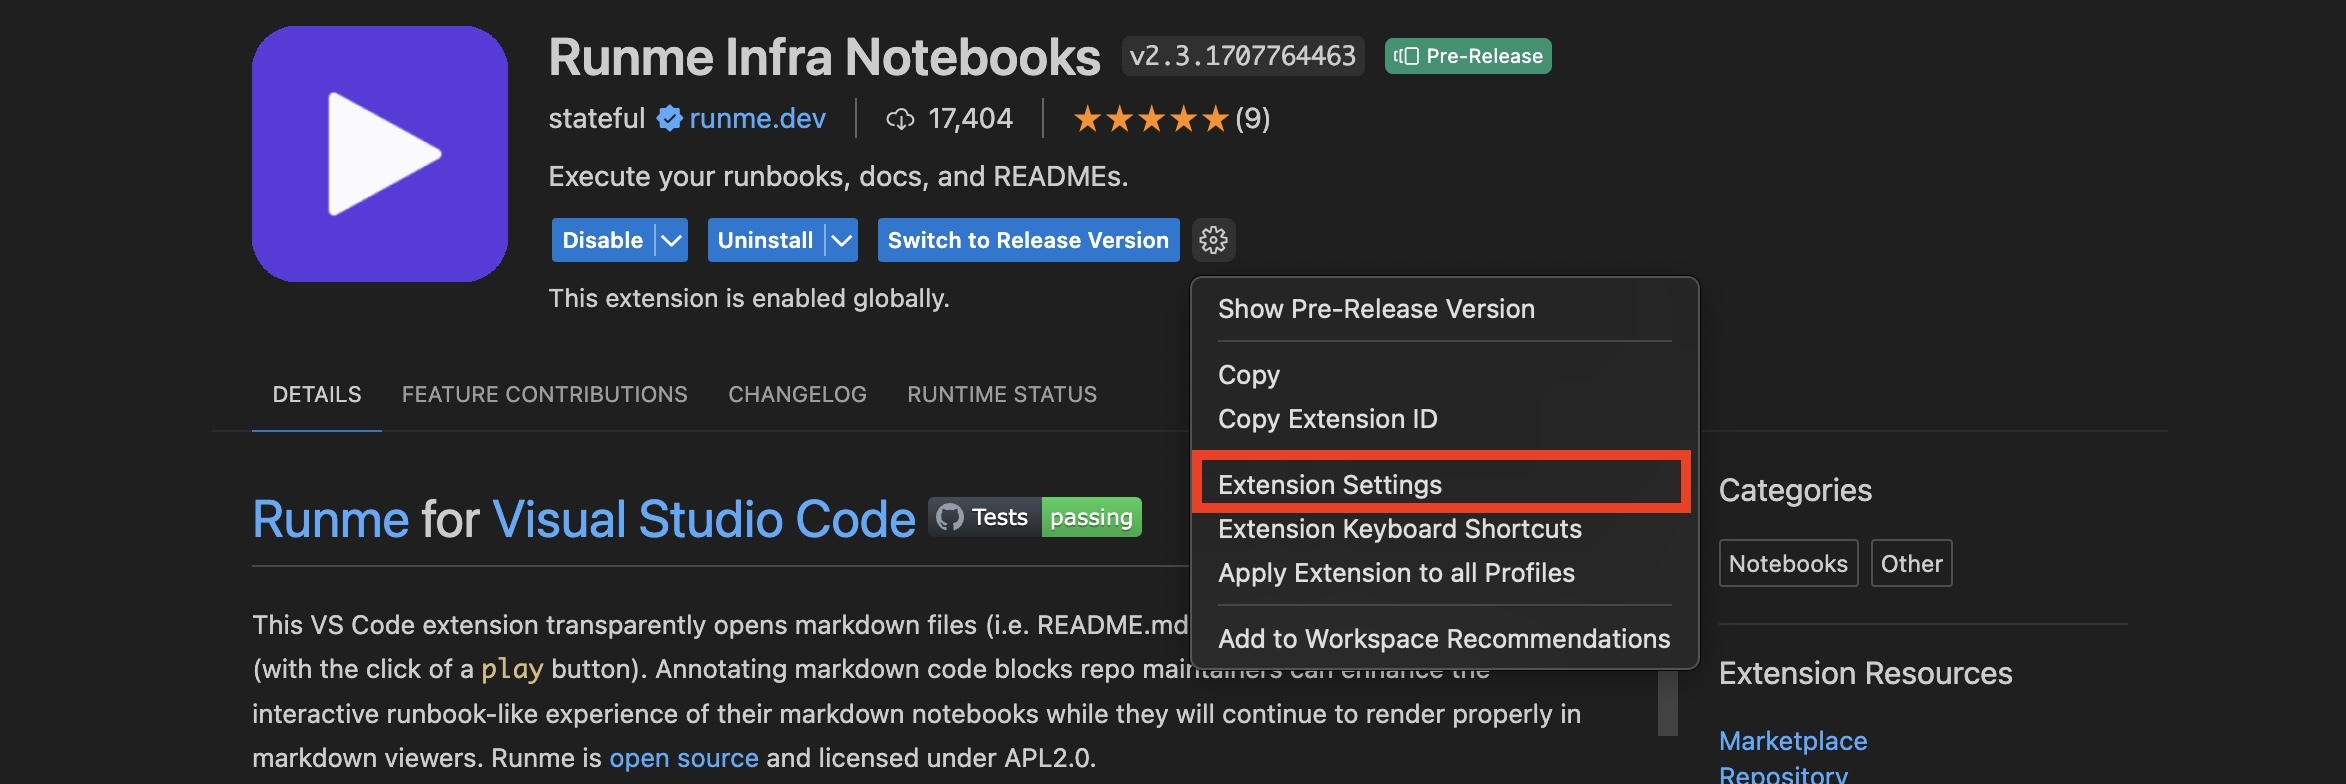
Task: Expand the Uninstall dropdown arrow
Action: point(842,240)
